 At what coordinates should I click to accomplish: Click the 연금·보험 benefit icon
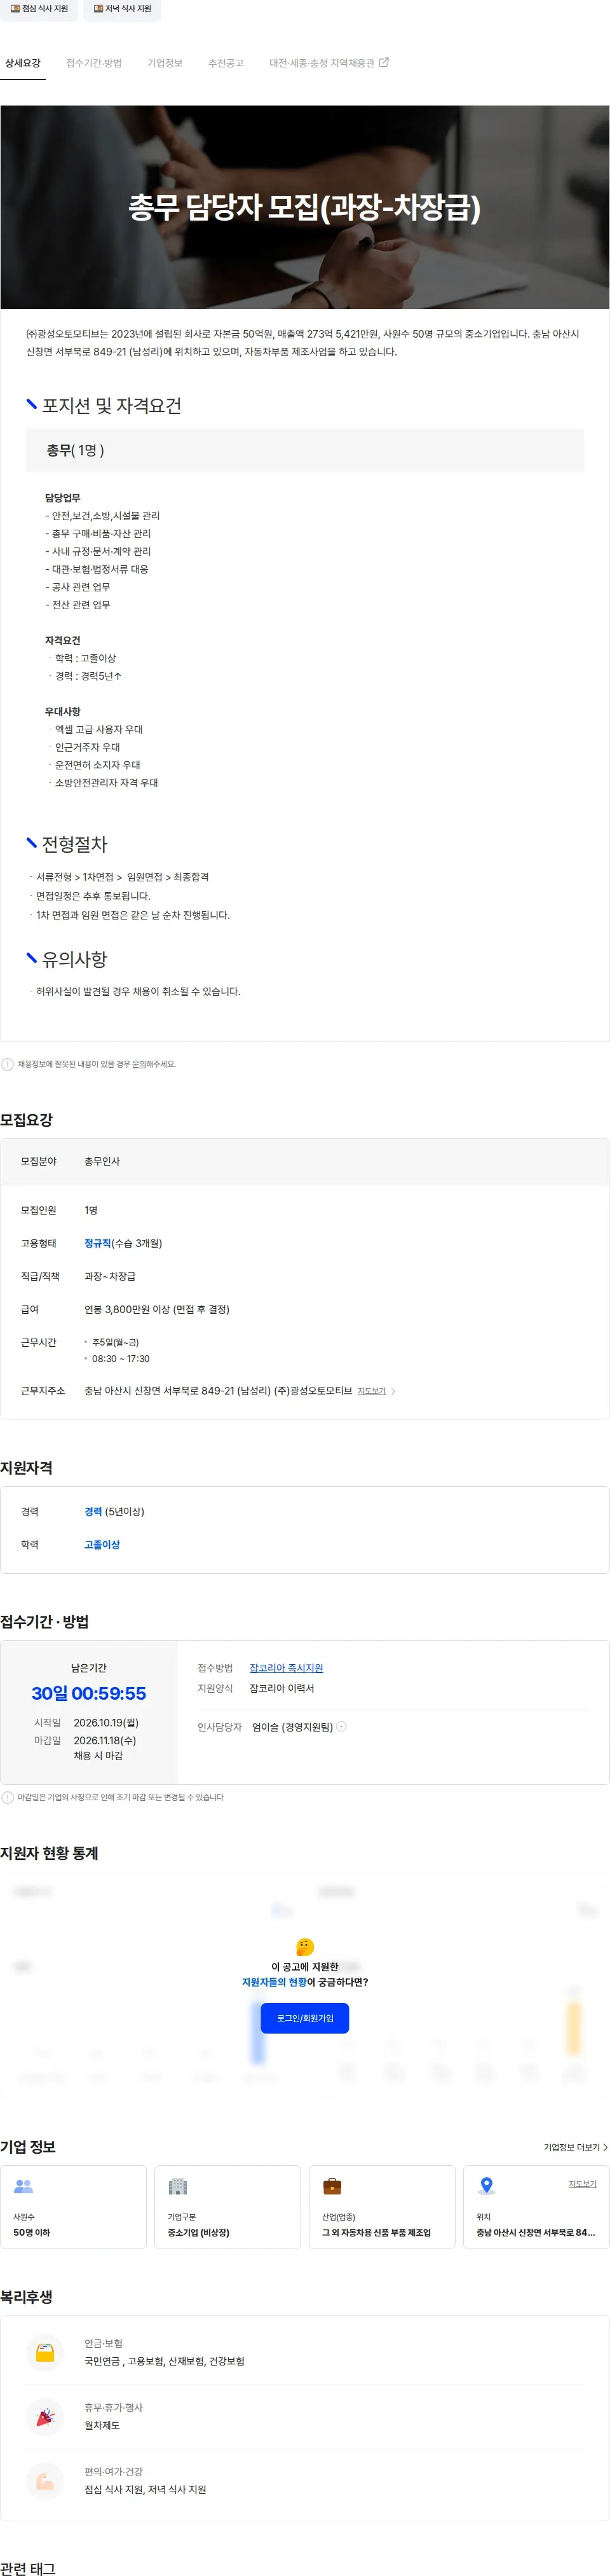(45, 2352)
